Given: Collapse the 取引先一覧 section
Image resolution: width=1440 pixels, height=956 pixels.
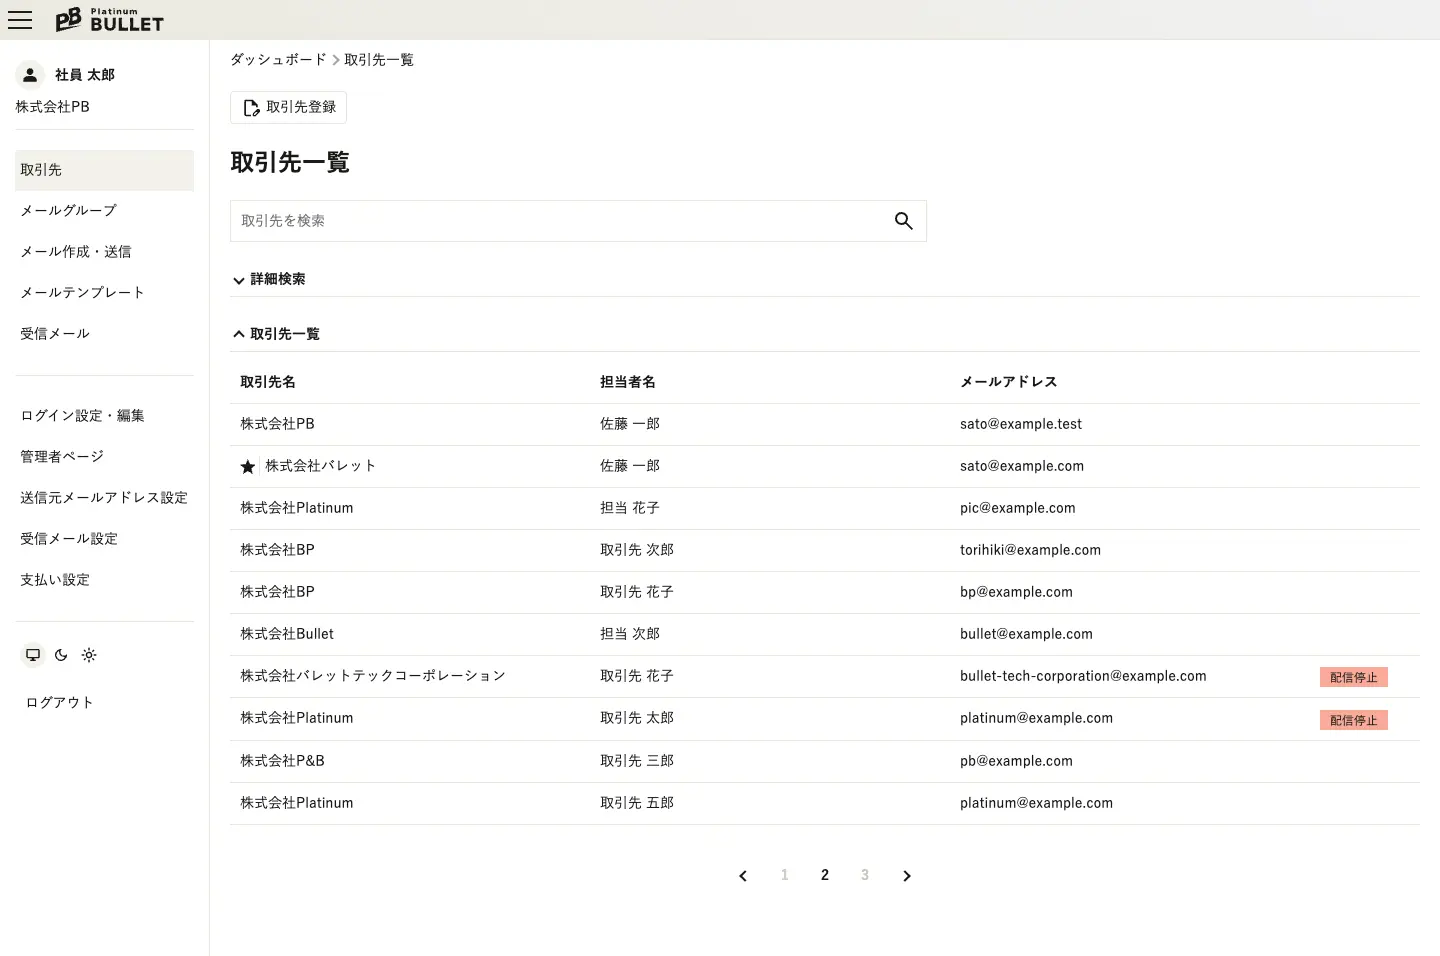Looking at the screenshot, I should (276, 334).
